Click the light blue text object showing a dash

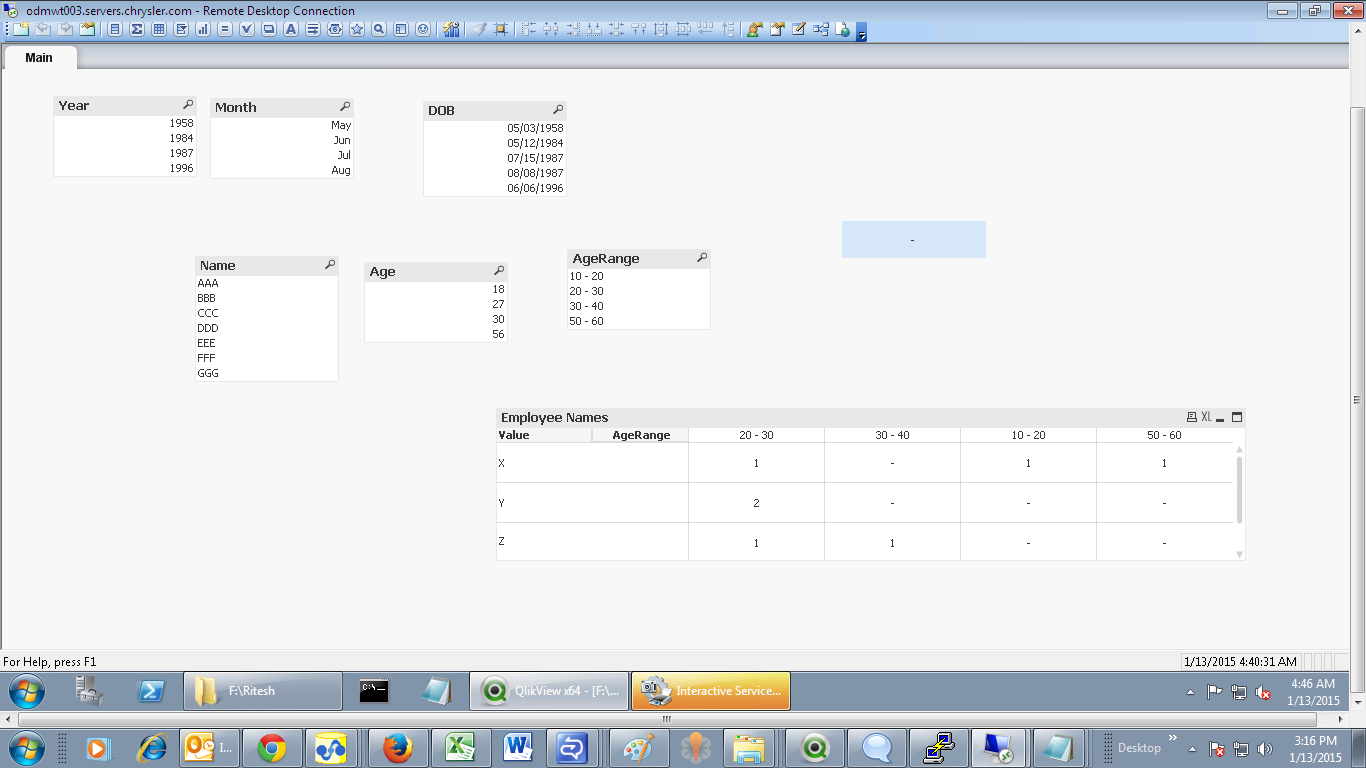click(x=914, y=240)
